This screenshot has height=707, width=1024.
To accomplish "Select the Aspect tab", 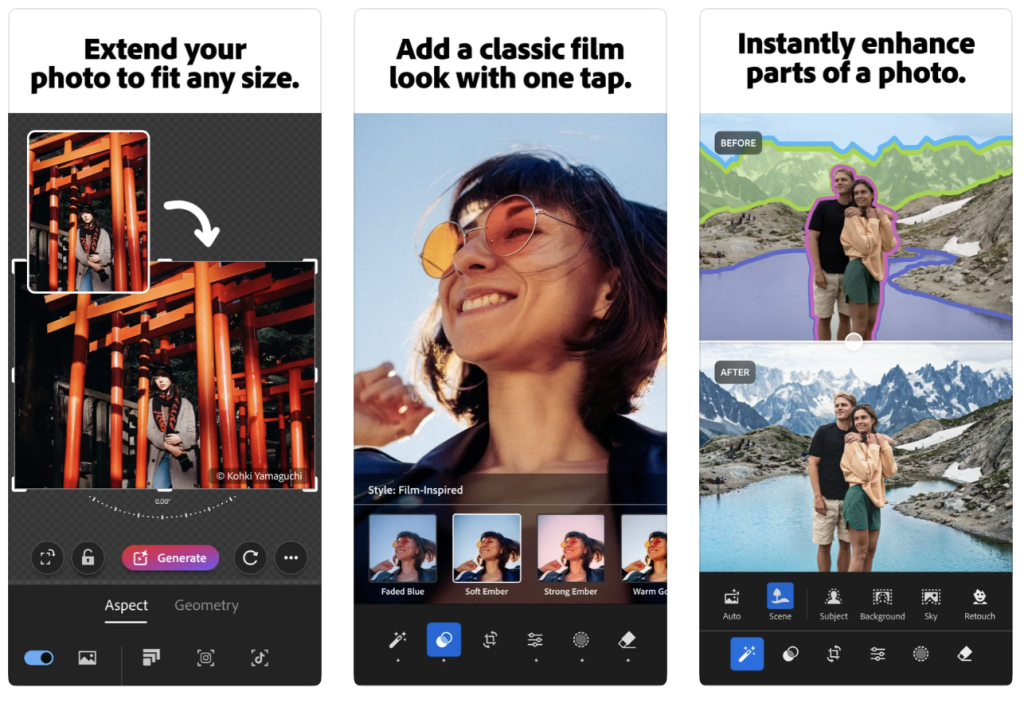I will click(x=126, y=605).
